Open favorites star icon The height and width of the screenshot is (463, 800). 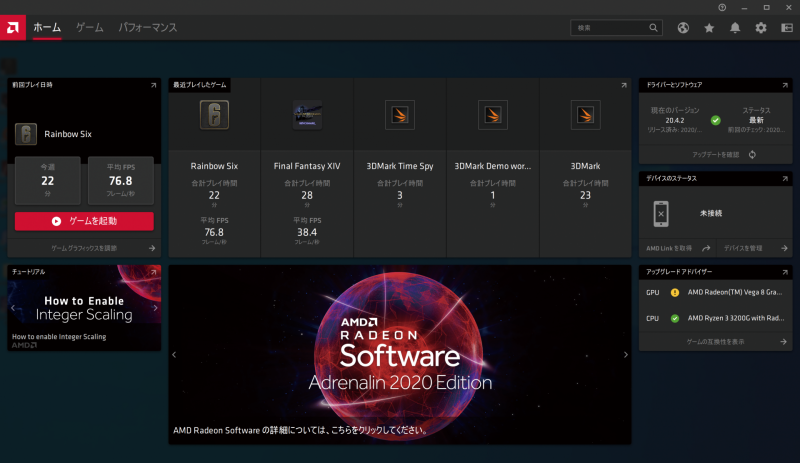pos(709,28)
